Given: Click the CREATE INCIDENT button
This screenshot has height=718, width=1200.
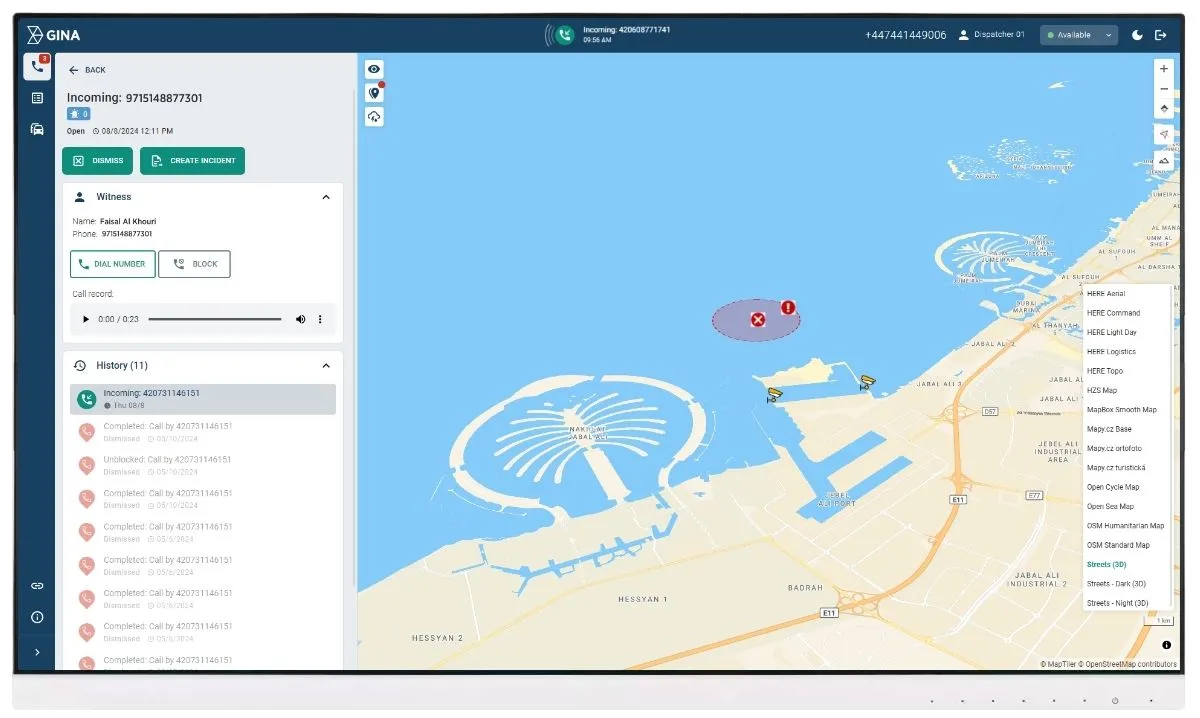Looking at the screenshot, I should tap(192, 160).
